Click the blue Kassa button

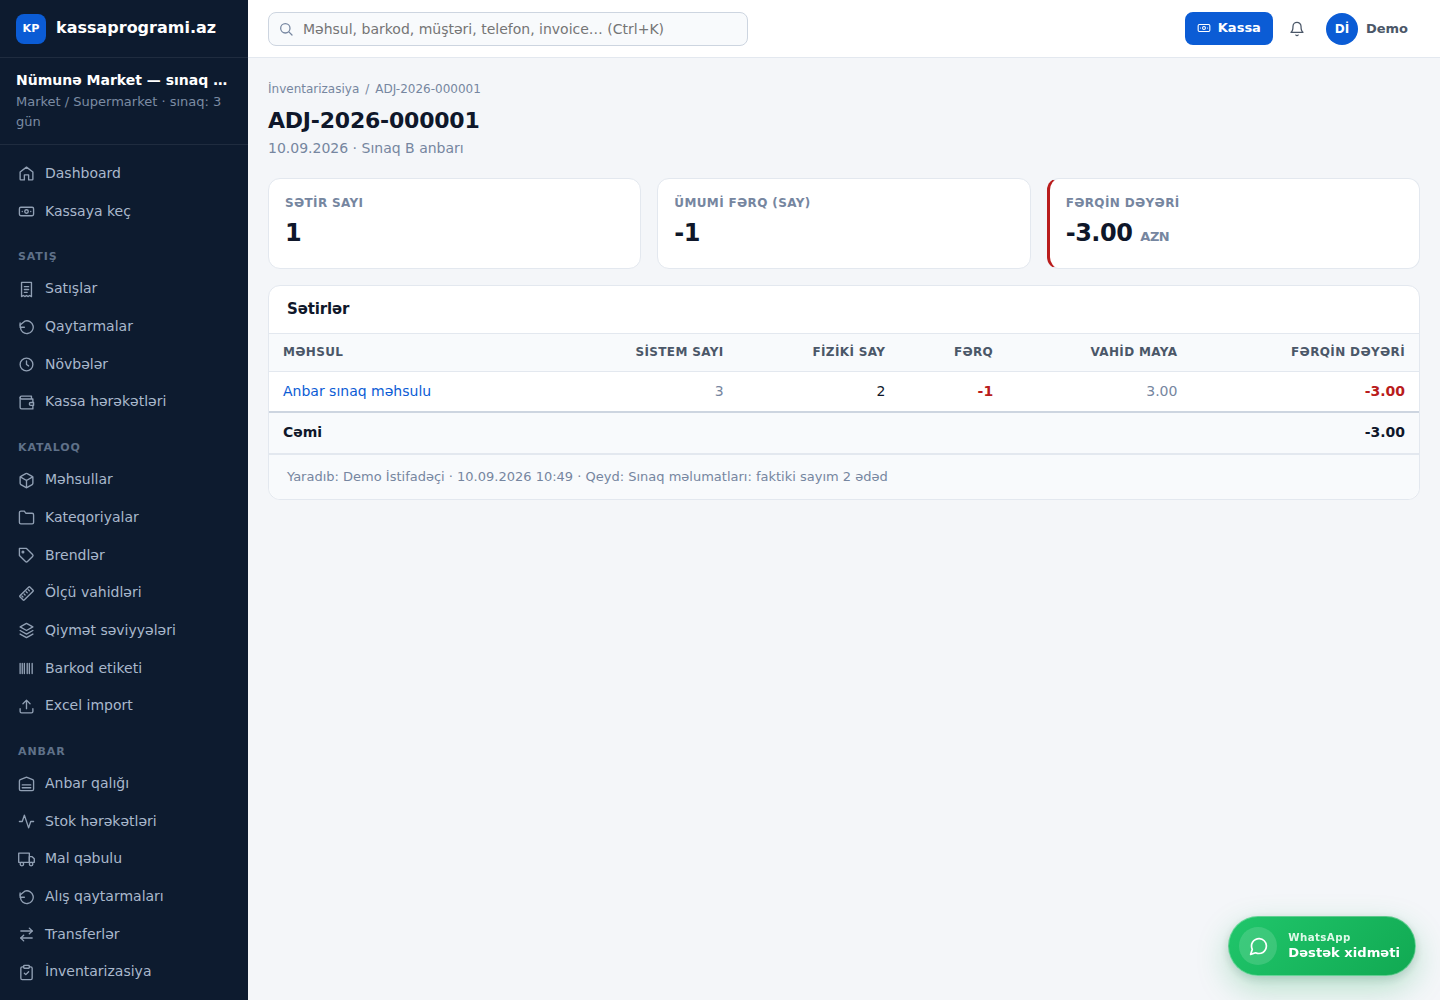[1229, 29]
